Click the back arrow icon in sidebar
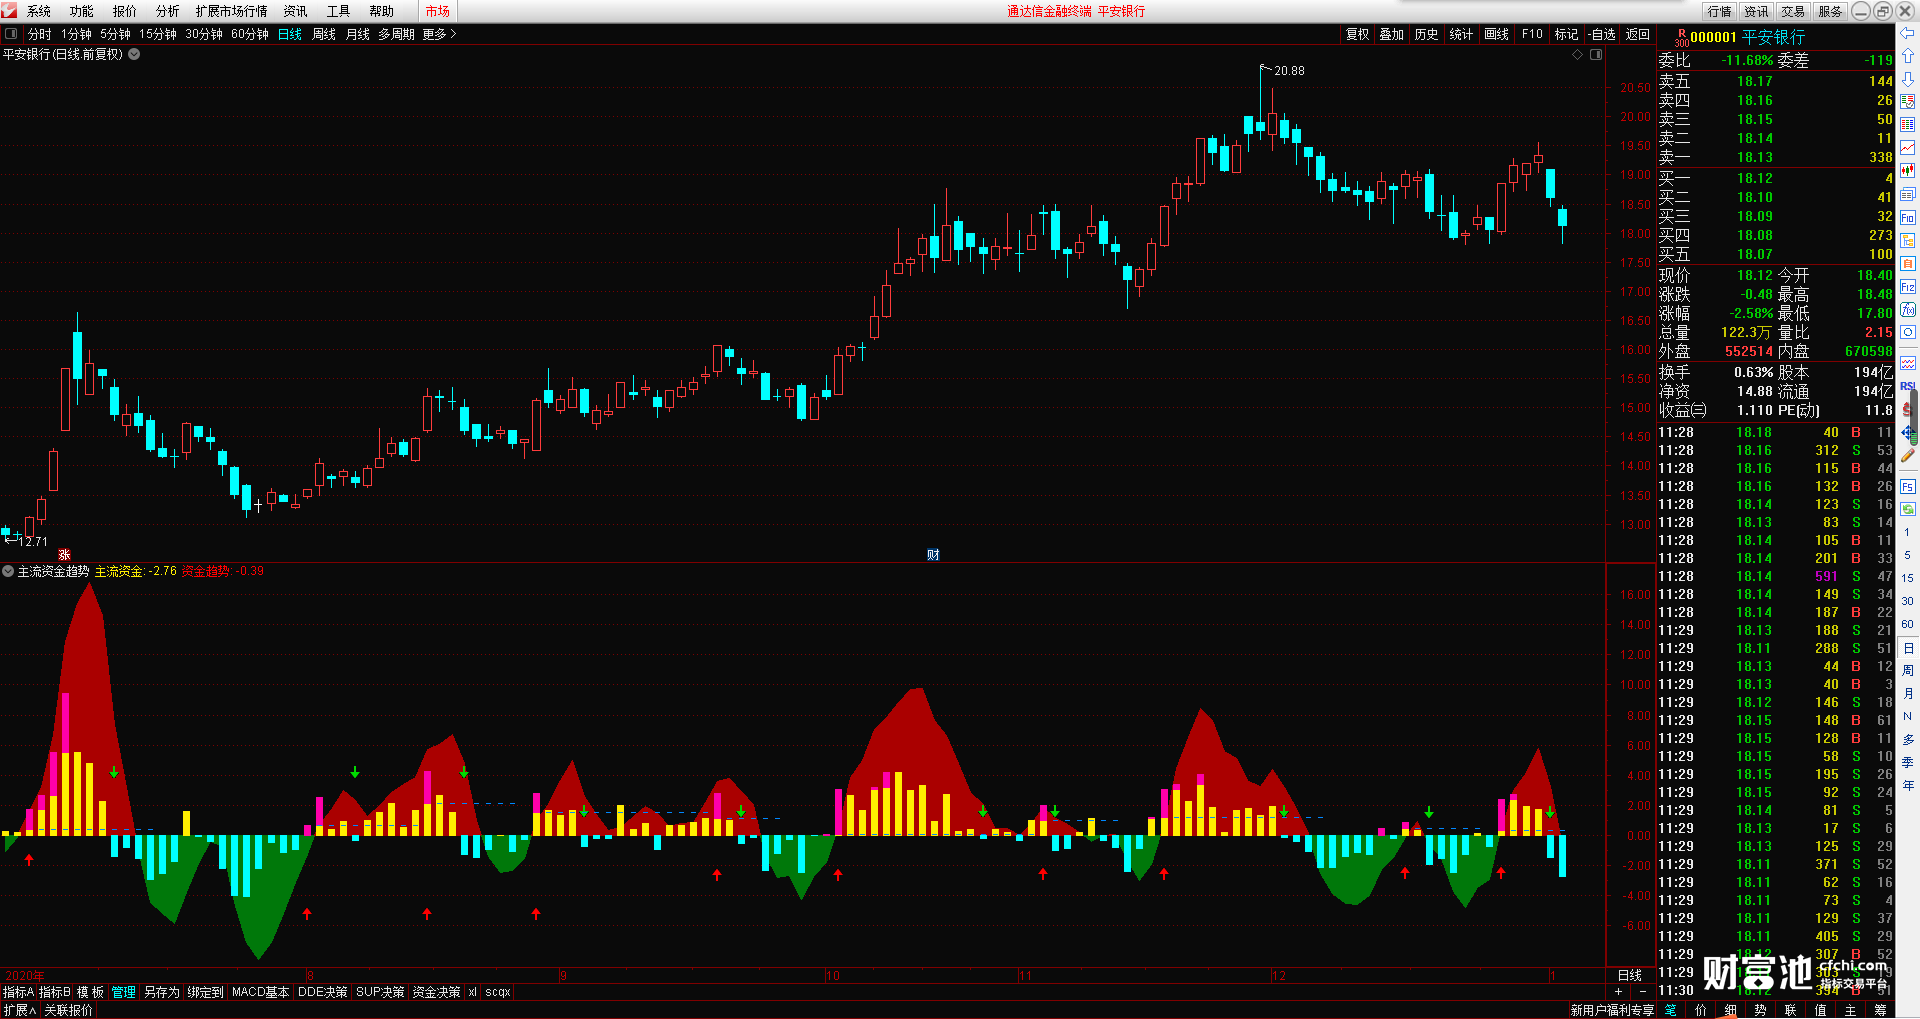The width and height of the screenshot is (1920, 1019). pos(1907,33)
